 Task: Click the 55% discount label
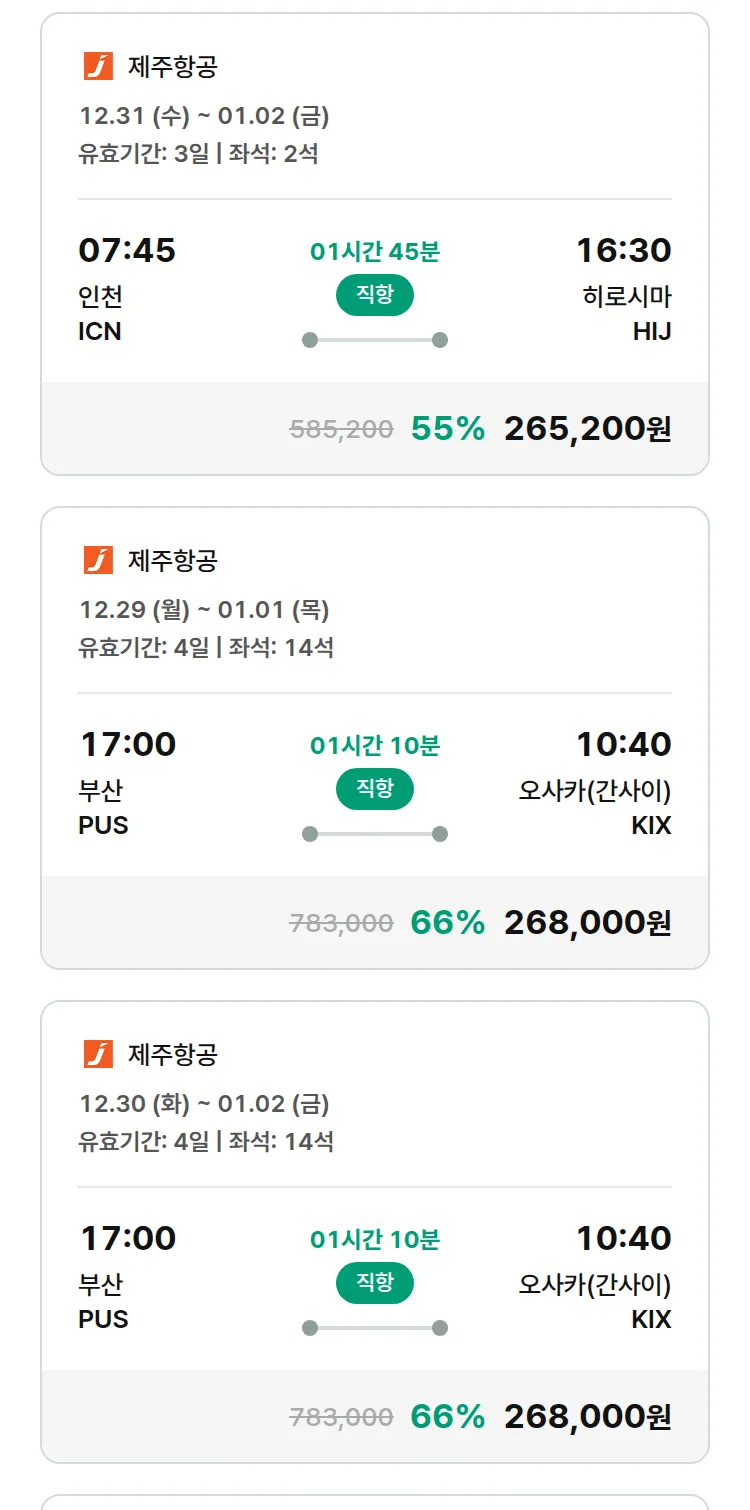pyautogui.click(x=447, y=428)
